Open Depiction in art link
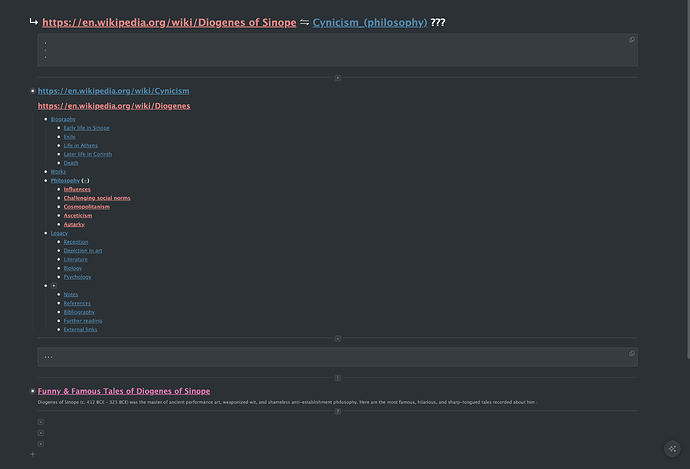690x469 pixels. pos(83,251)
